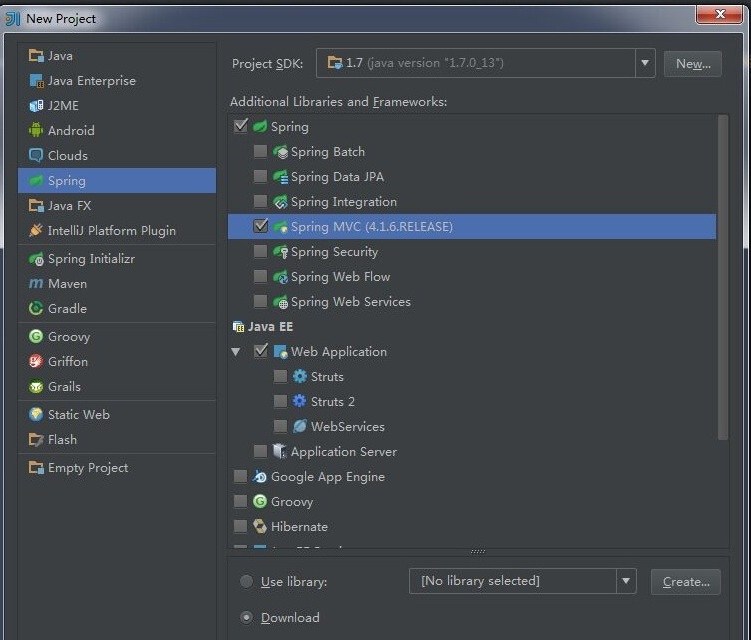Image resolution: width=751 pixels, height=640 pixels.
Task: Tick the Spring Security checkbox
Action: pos(260,251)
